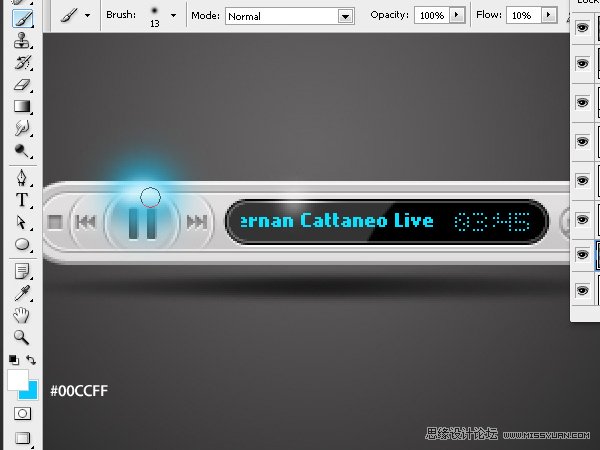Toggle the fourth layer eye icon from top
Viewport: 600px width, 450px height.
(x=582, y=142)
